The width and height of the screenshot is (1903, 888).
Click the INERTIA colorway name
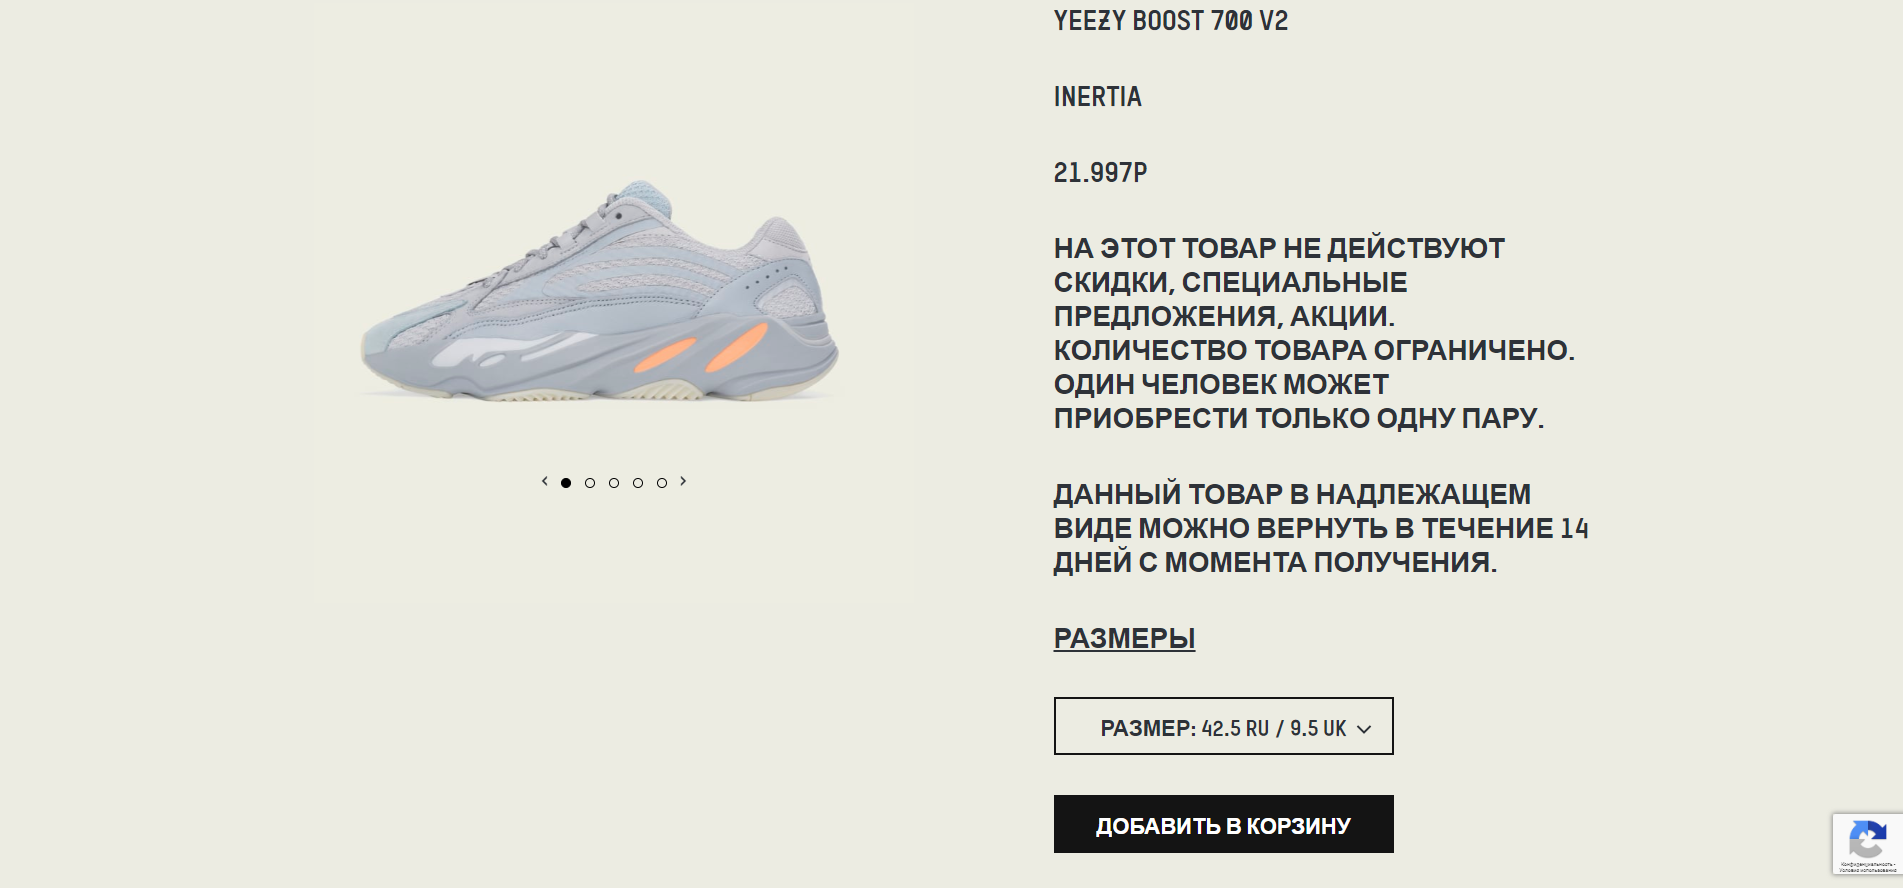pos(1097,97)
